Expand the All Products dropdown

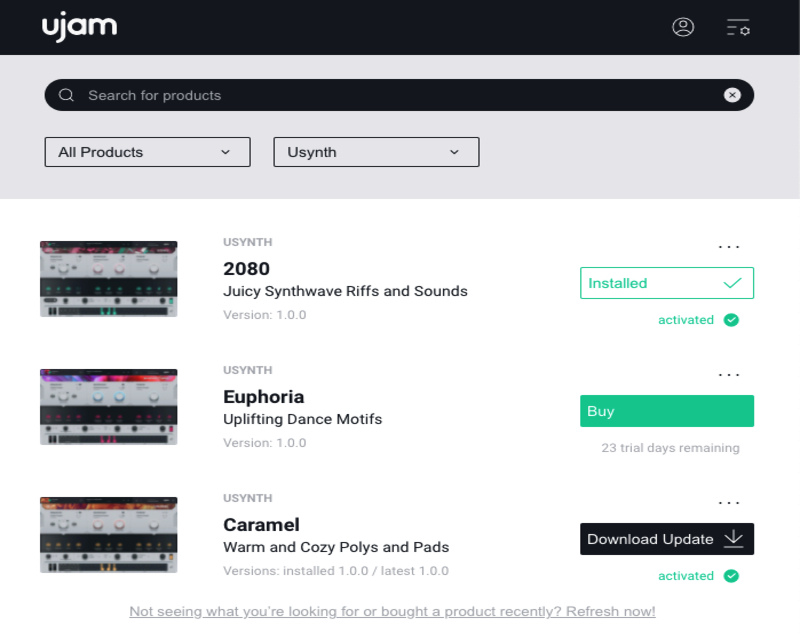click(147, 152)
